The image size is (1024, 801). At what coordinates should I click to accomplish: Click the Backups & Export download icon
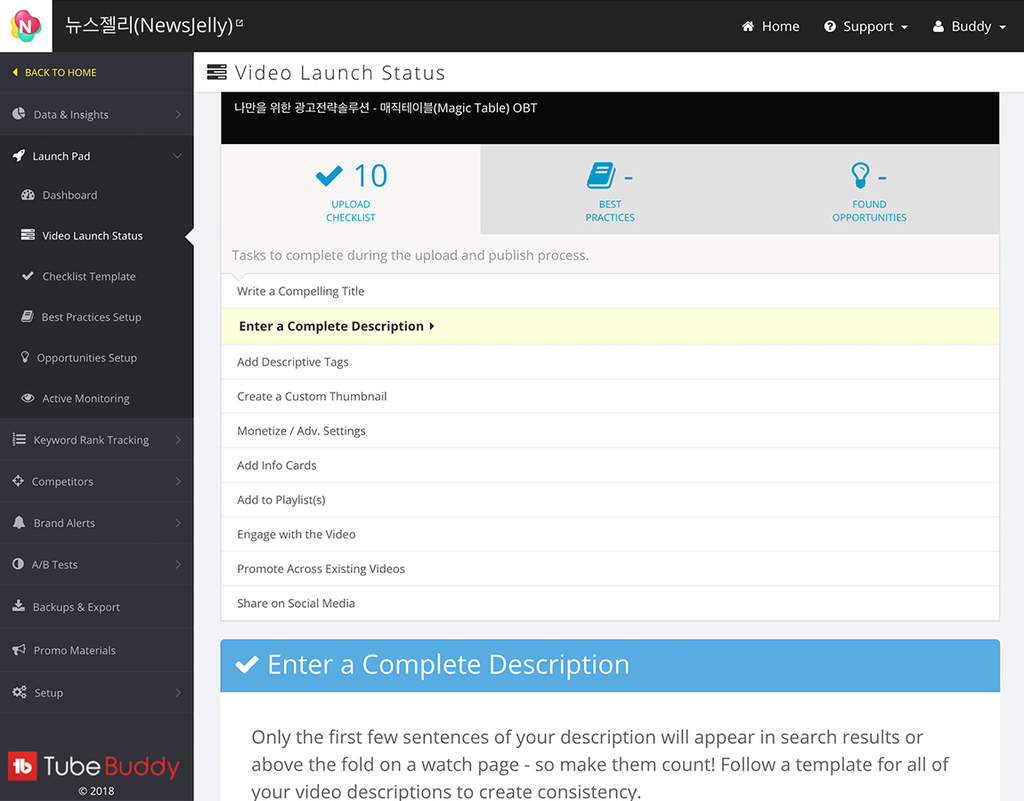[x=18, y=606]
